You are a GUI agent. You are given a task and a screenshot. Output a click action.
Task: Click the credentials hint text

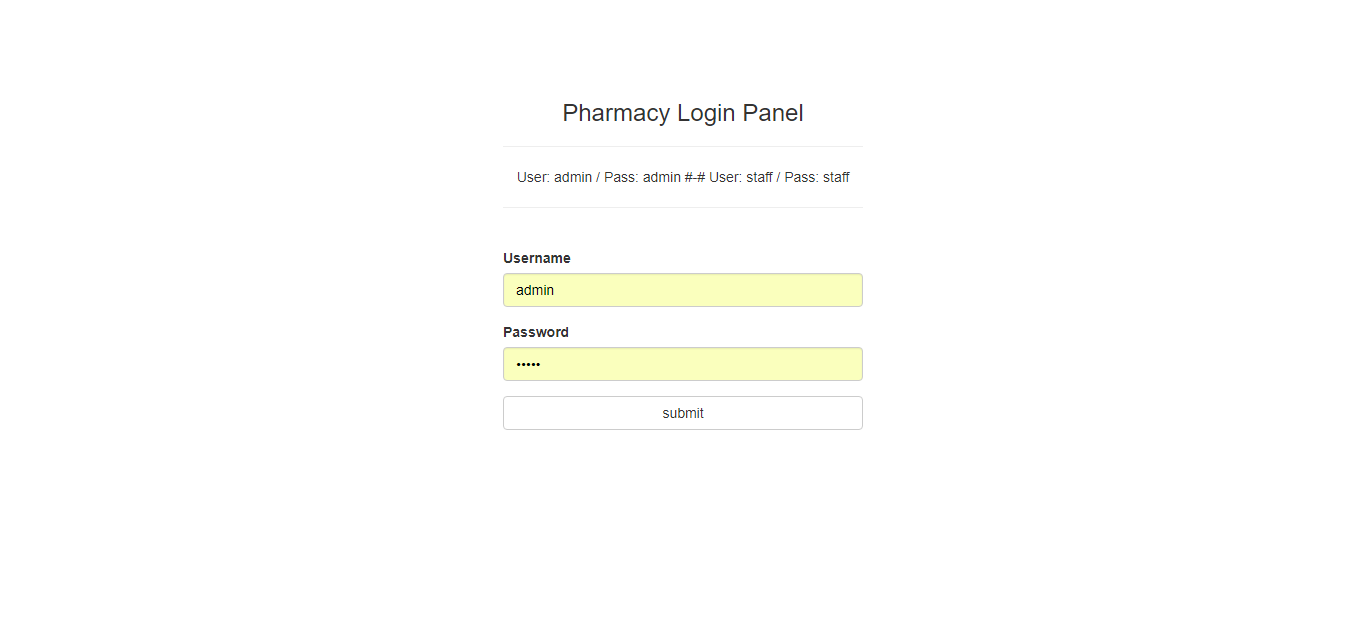click(x=683, y=177)
